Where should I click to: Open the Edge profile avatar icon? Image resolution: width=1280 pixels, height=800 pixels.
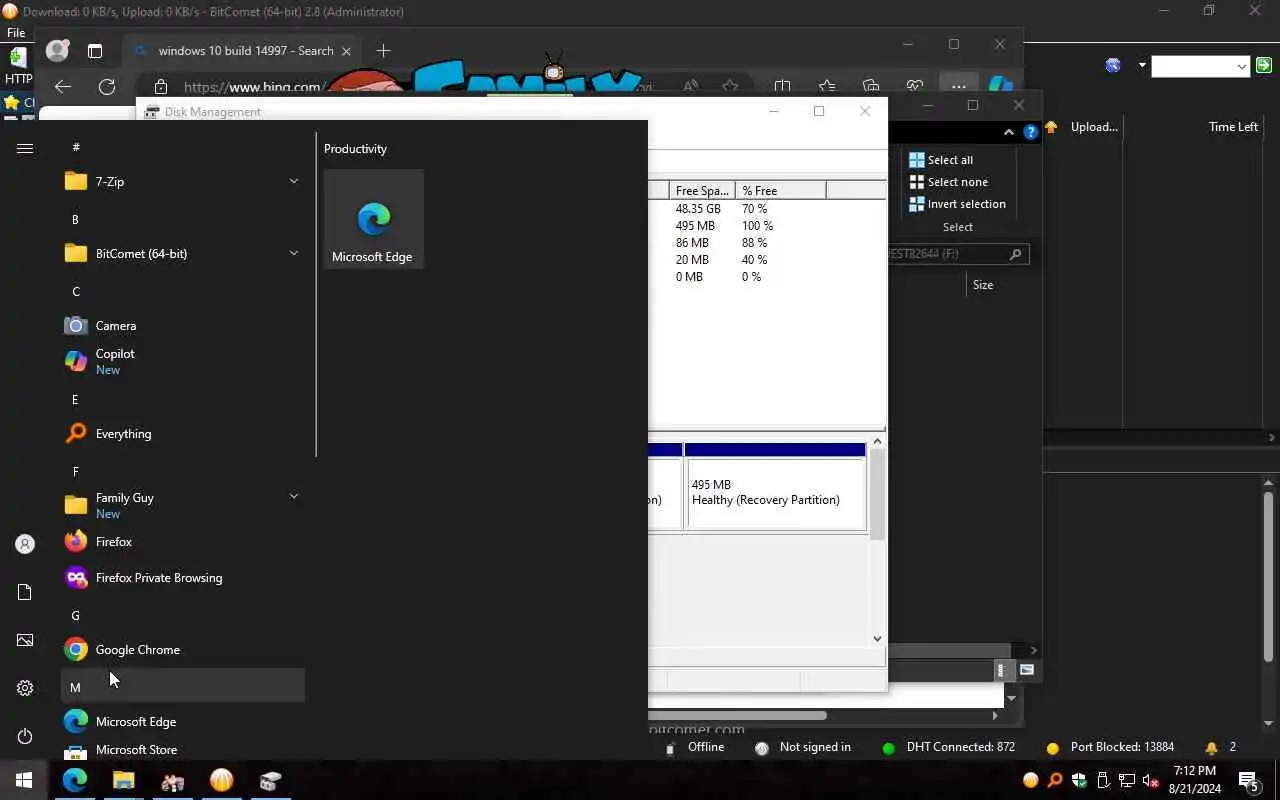tap(58, 50)
